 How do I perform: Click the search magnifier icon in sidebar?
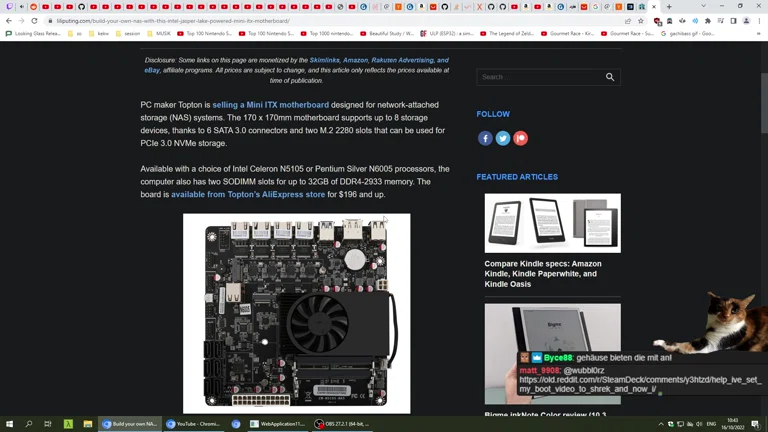(609, 77)
